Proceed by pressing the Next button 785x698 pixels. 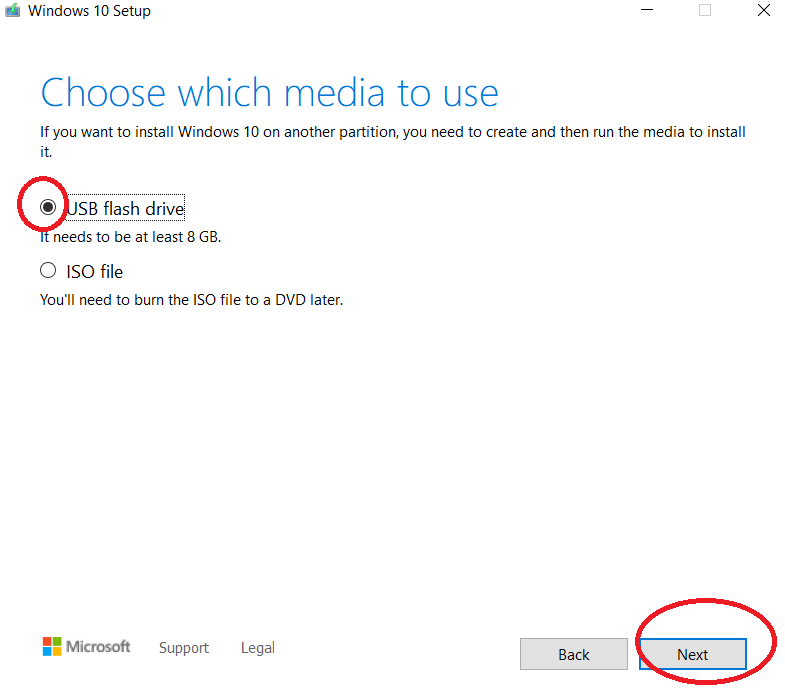point(692,654)
